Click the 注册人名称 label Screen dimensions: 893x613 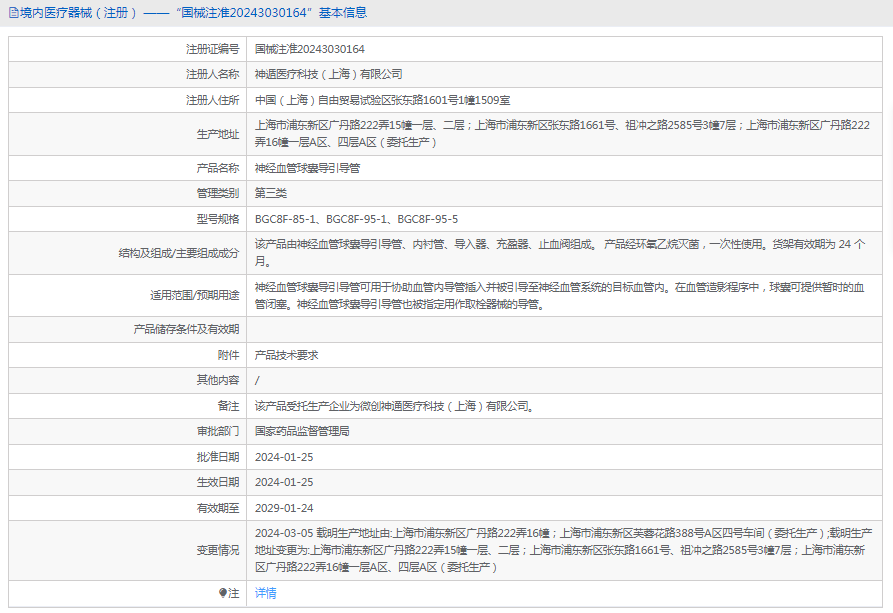coord(212,74)
